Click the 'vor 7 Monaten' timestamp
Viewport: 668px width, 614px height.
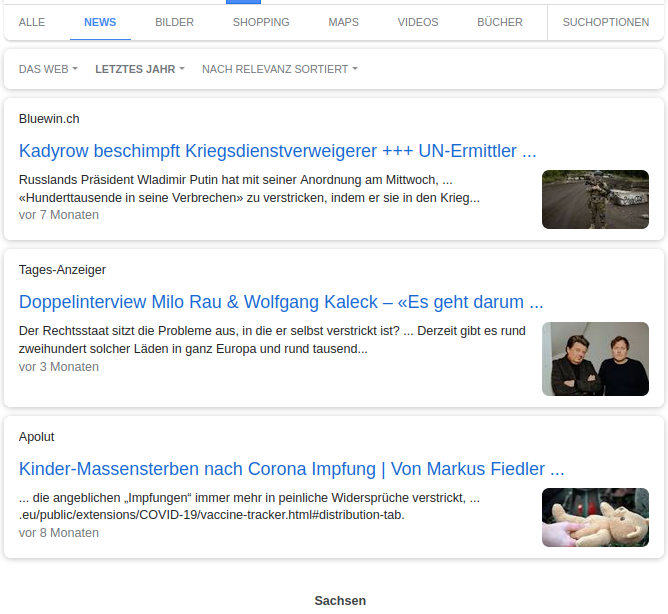59,215
